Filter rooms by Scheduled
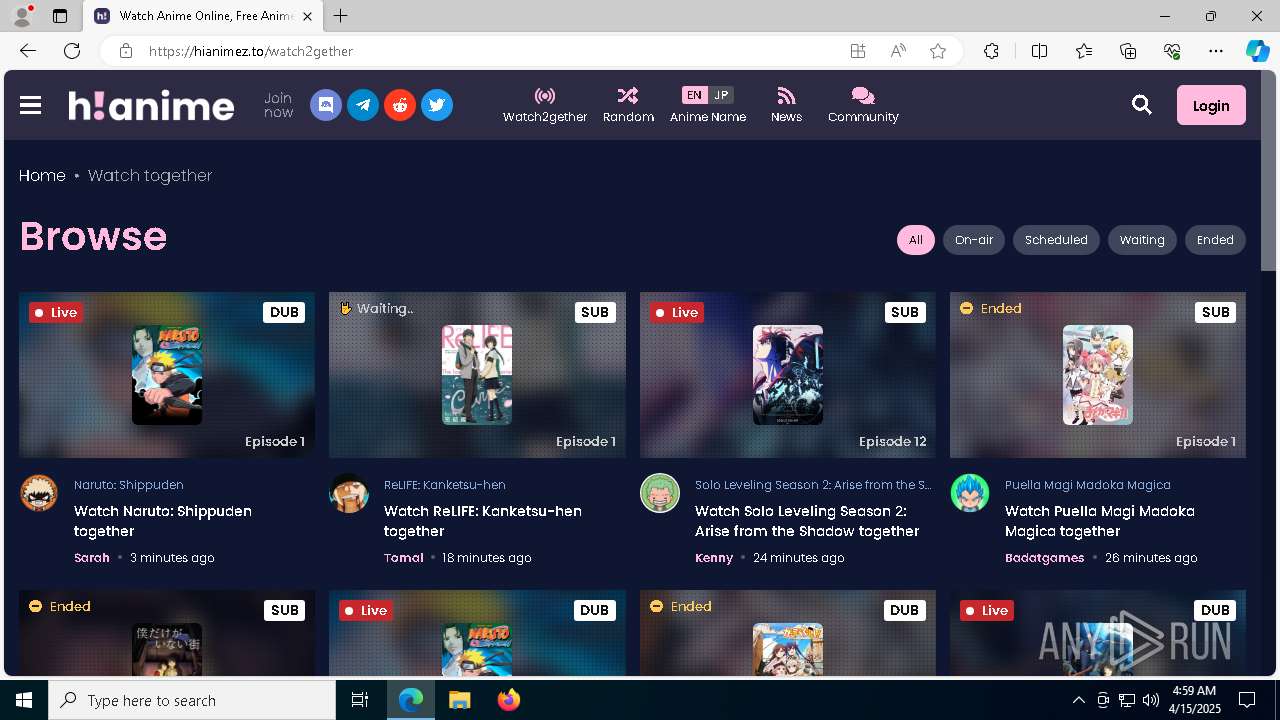 (1056, 240)
